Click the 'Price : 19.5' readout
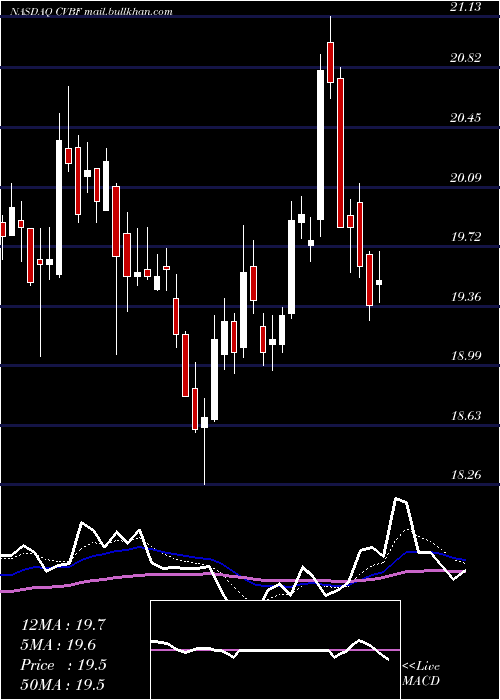The image size is (500, 700). tap(63, 665)
